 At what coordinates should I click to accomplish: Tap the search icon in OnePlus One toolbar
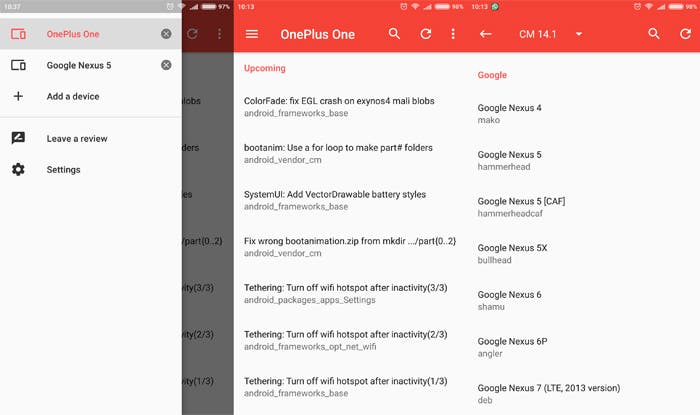395,34
